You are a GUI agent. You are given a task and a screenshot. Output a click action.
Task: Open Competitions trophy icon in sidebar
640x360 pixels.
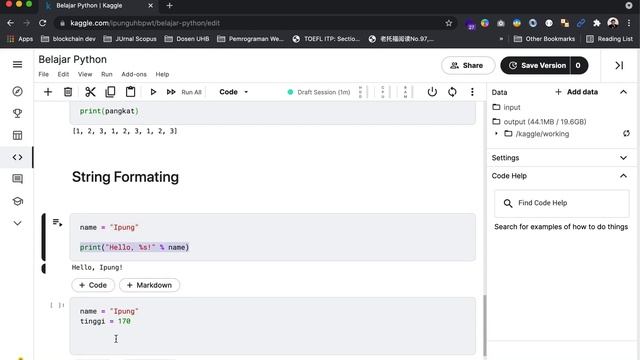[18, 113]
